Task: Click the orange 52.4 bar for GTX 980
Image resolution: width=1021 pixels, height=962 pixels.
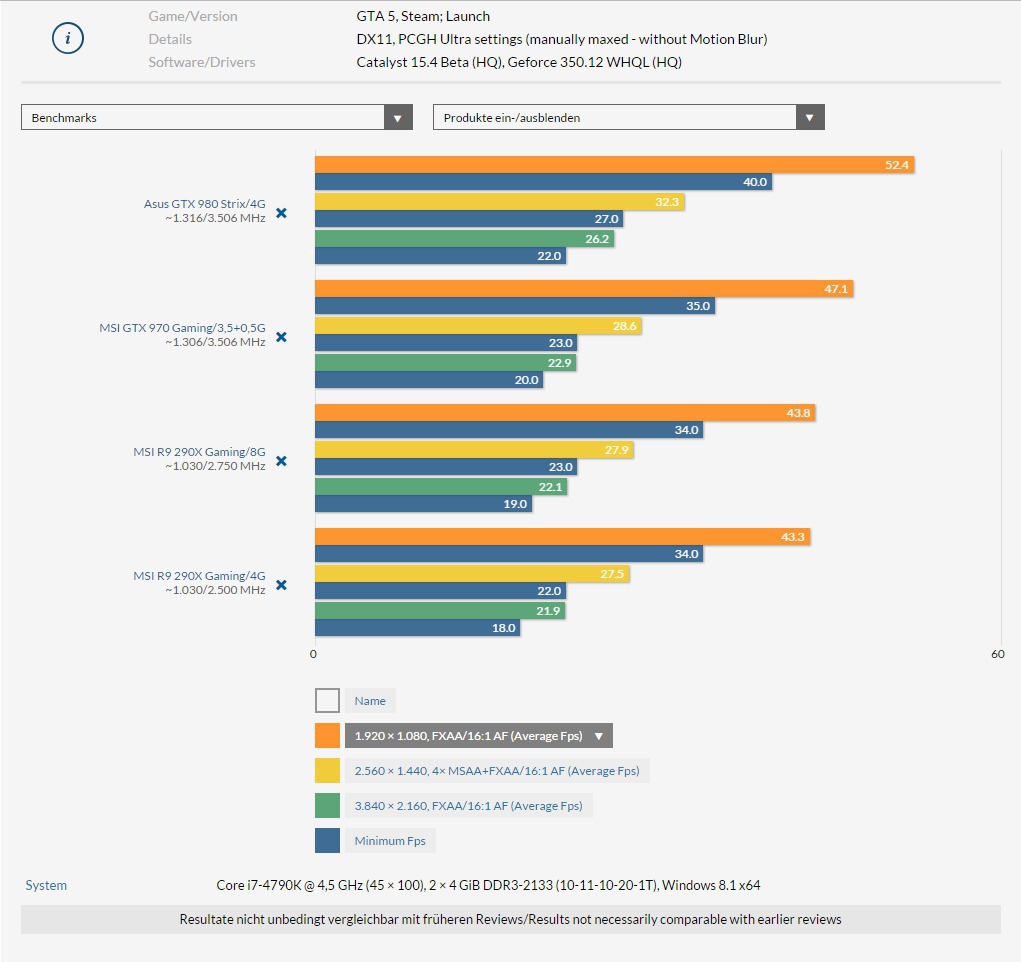Action: [x=615, y=165]
